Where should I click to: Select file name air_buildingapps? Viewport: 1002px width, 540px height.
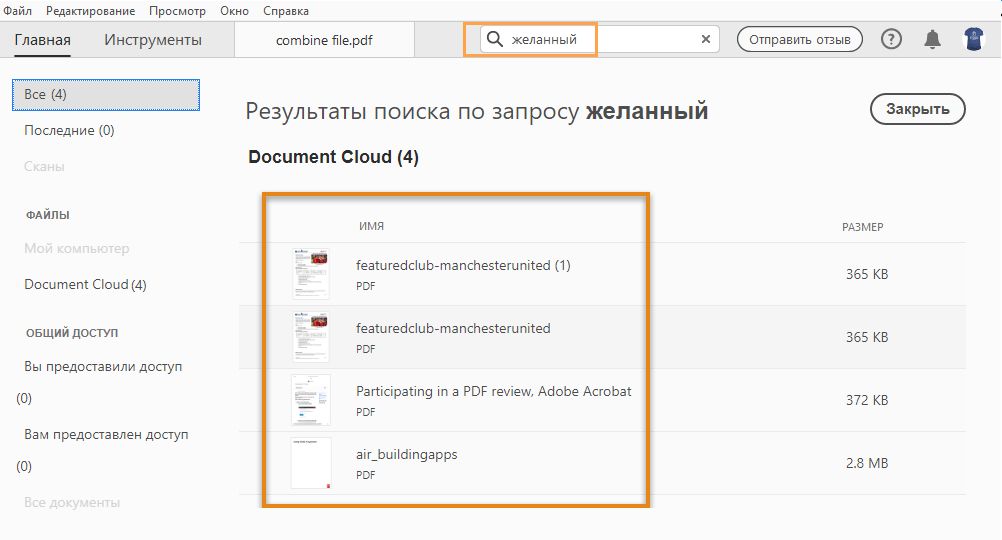(406, 454)
